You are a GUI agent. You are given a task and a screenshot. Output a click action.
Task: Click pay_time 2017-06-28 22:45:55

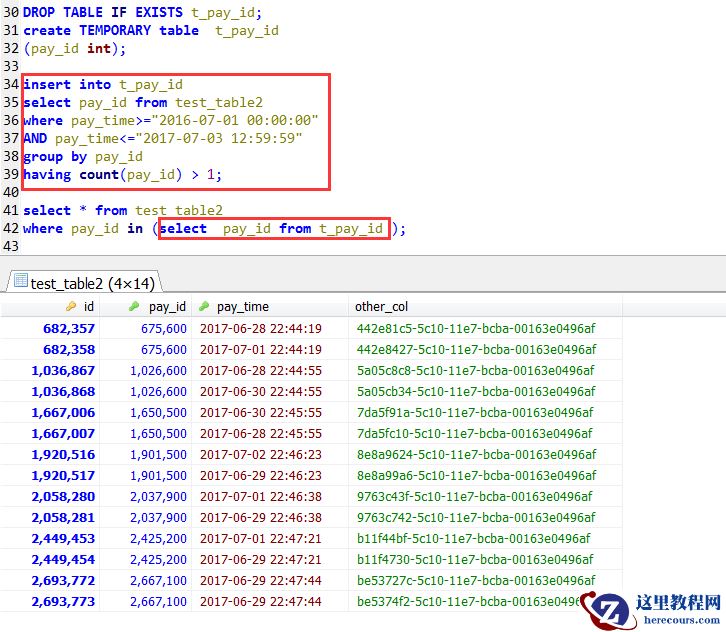click(x=261, y=433)
